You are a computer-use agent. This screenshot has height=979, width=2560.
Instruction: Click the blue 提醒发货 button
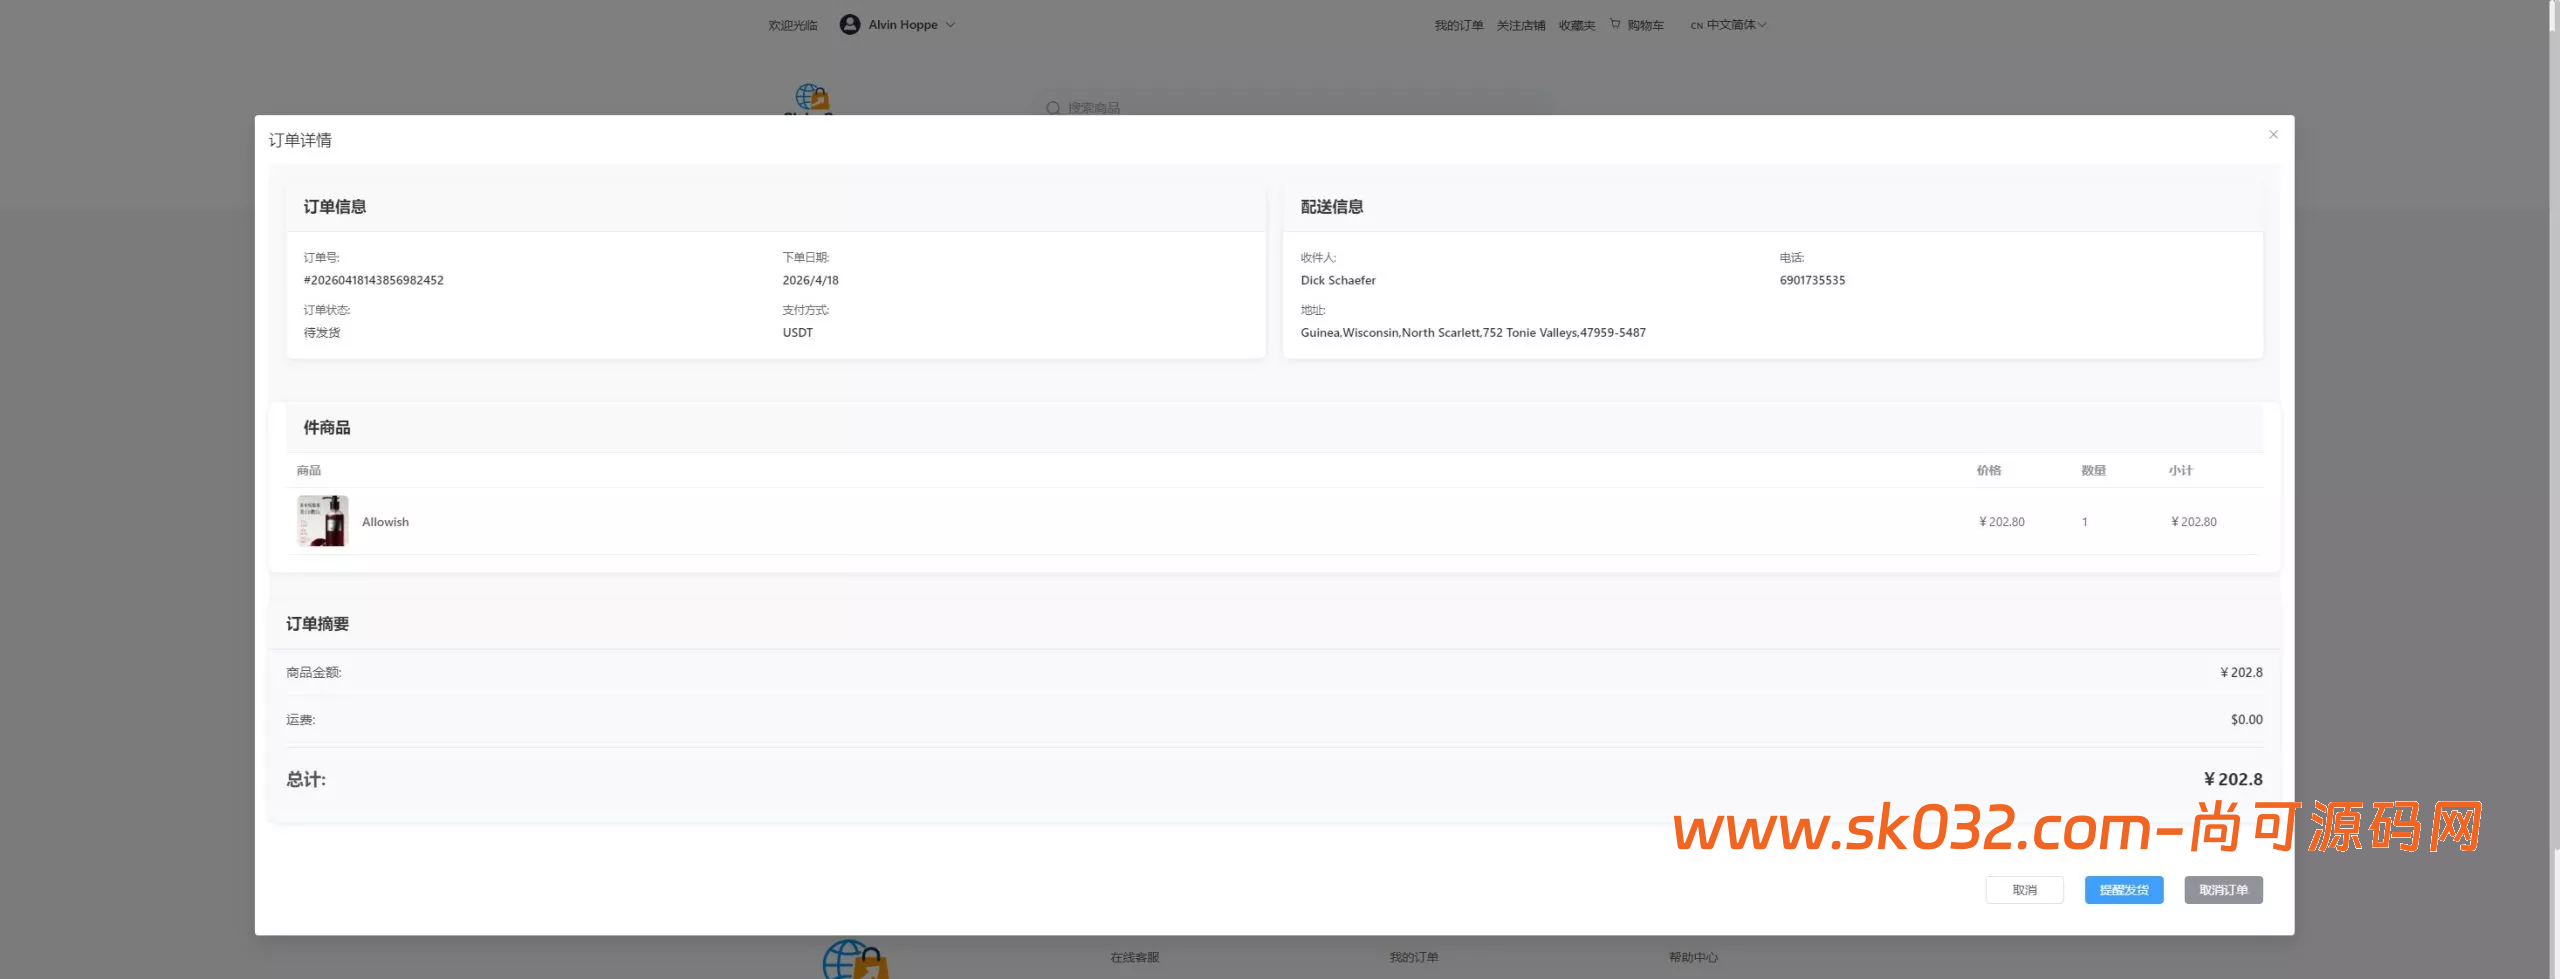pyautogui.click(x=2124, y=890)
